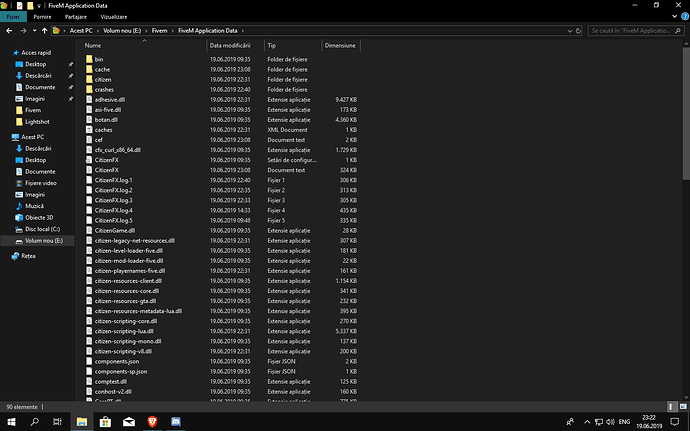690x431 pixels.
Task: Expand the ribbon with the chevron
Action: point(675,16)
